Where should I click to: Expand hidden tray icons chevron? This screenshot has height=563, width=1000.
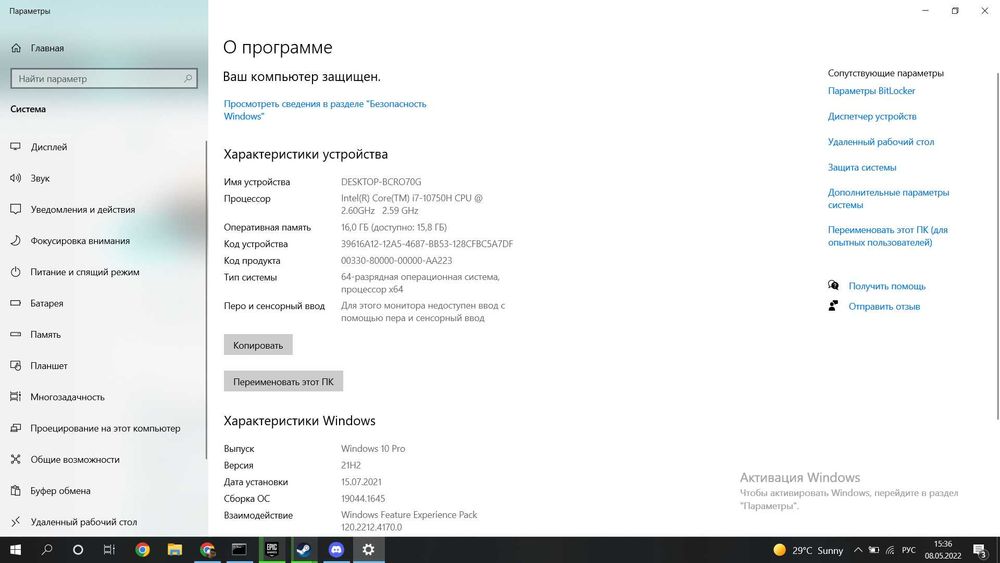coord(858,550)
